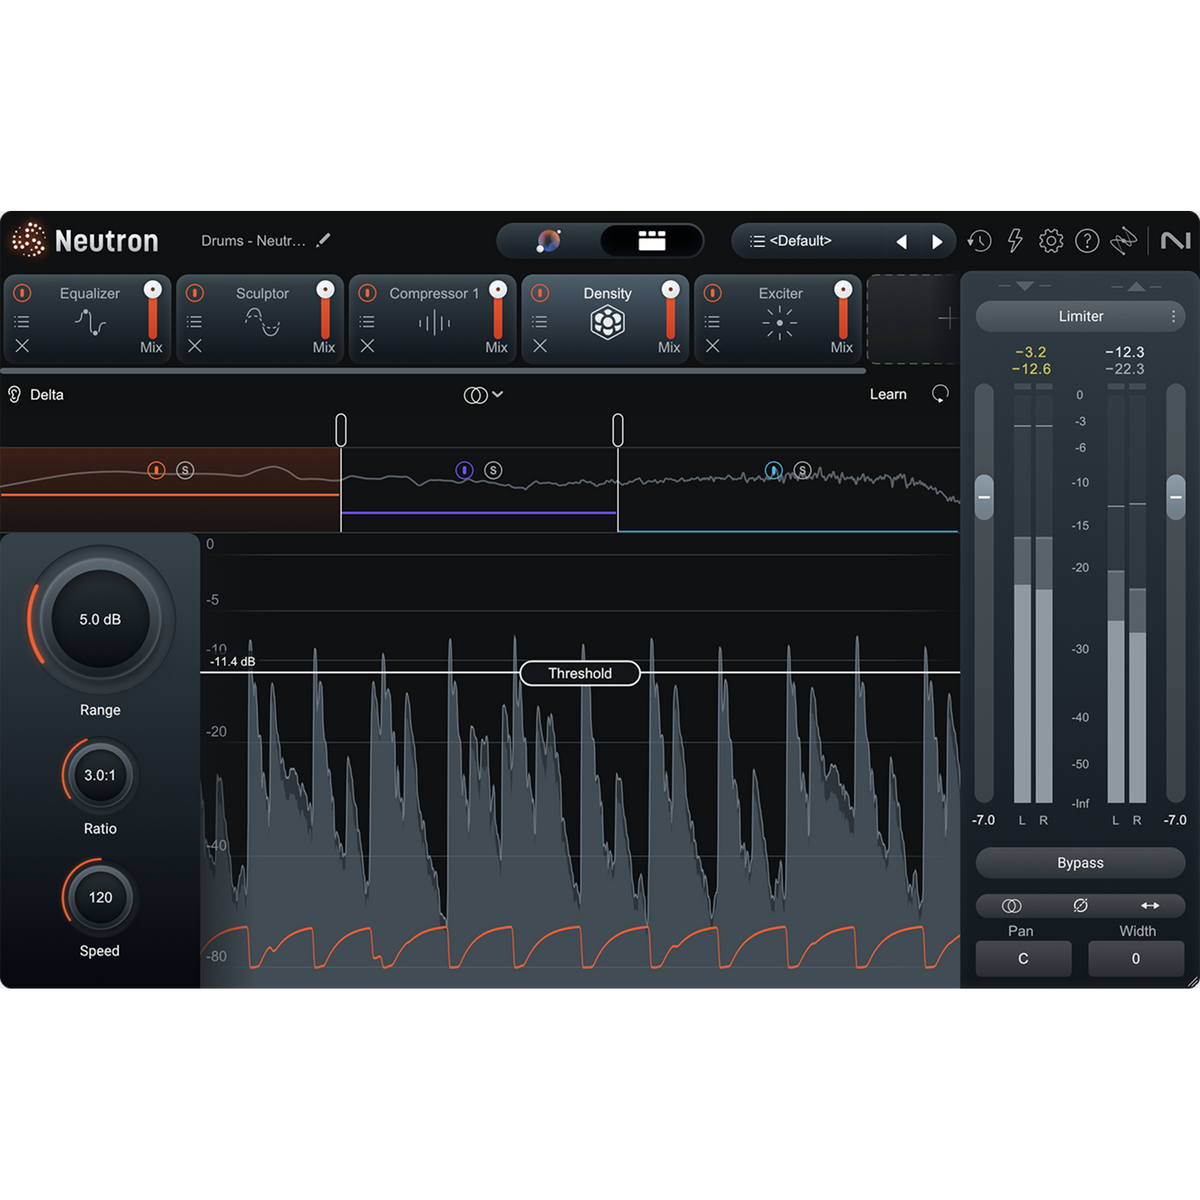
Task: Click the Learn crossover button
Action: point(888,395)
